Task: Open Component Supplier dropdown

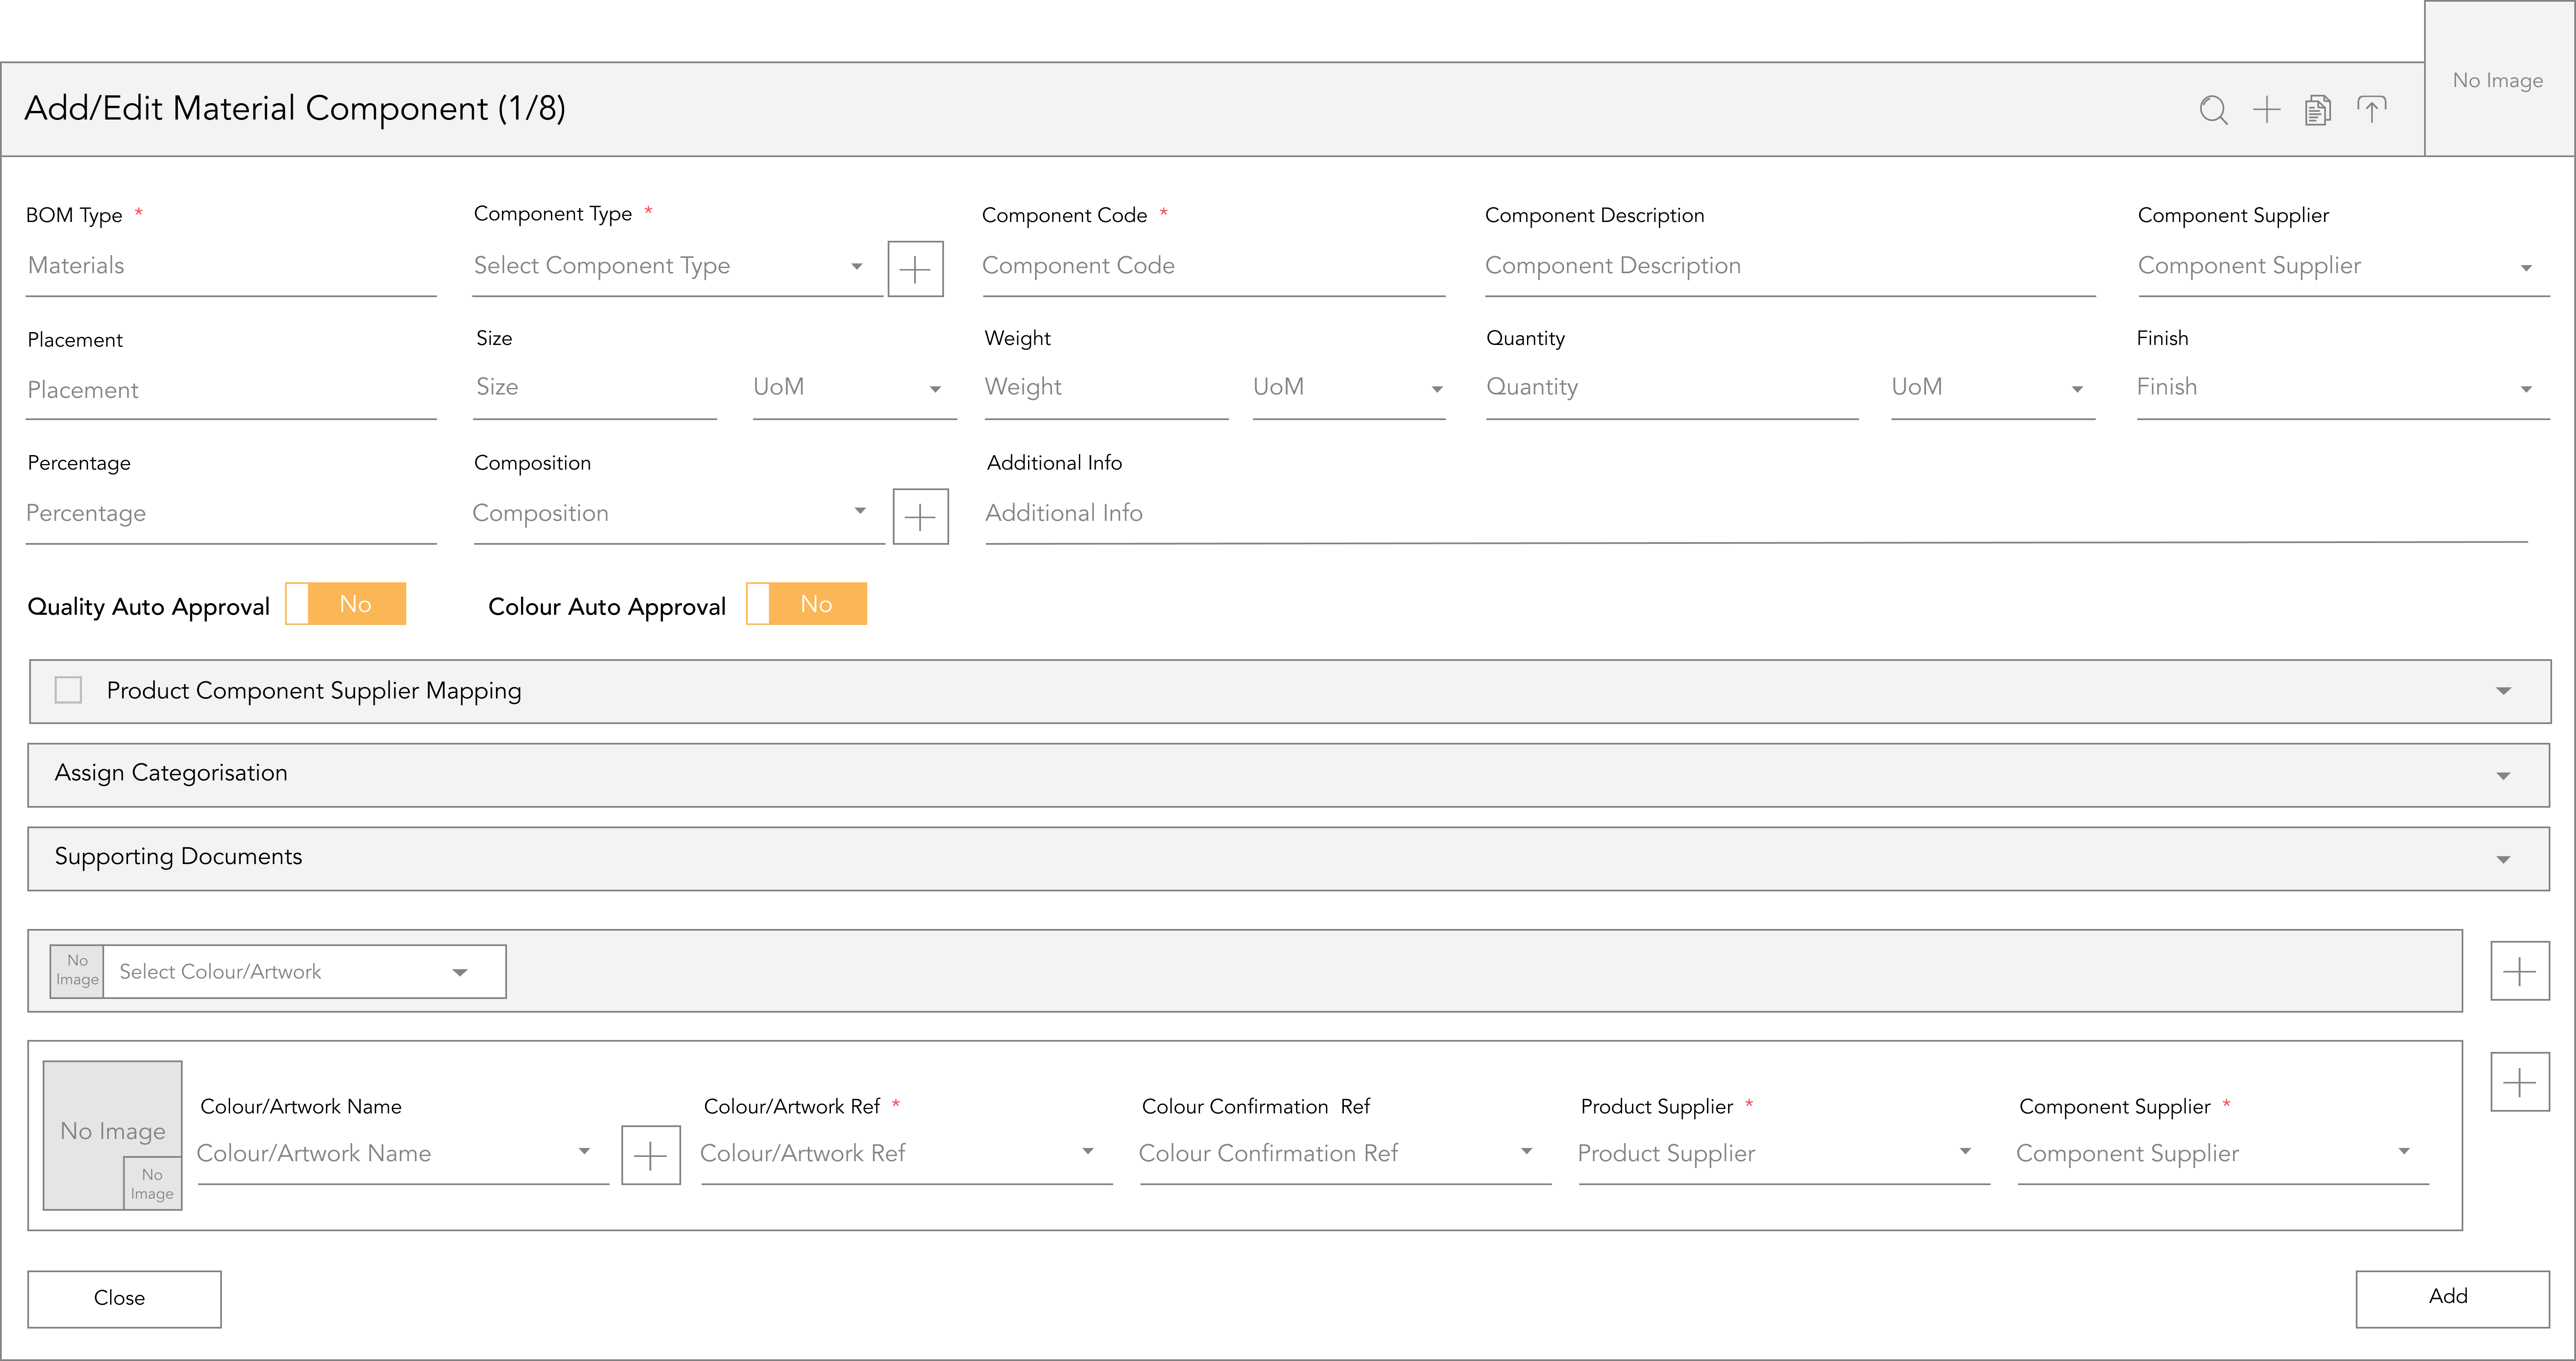Action: point(2528,266)
